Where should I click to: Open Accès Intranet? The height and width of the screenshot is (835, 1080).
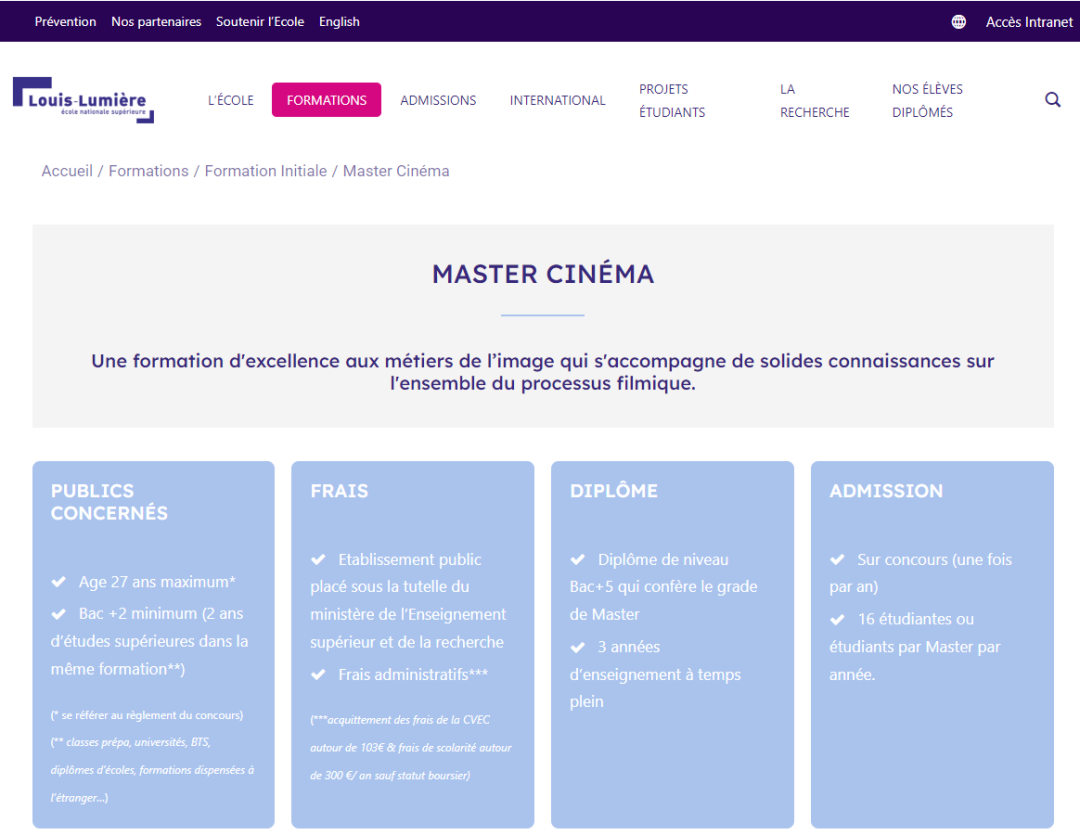pos(1029,22)
